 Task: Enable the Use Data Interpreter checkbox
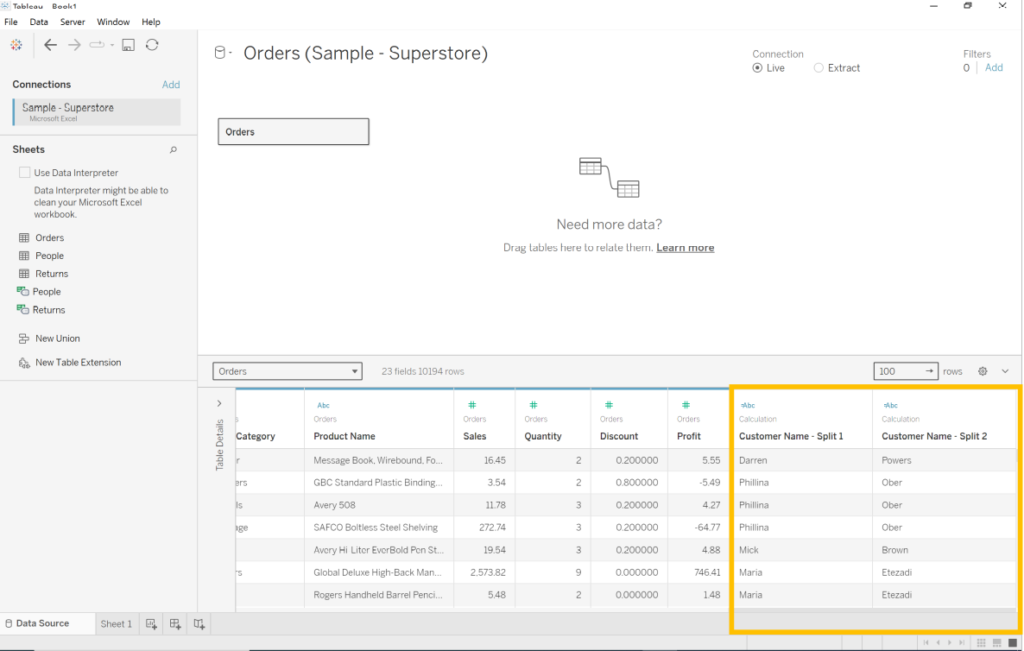[25, 172]
